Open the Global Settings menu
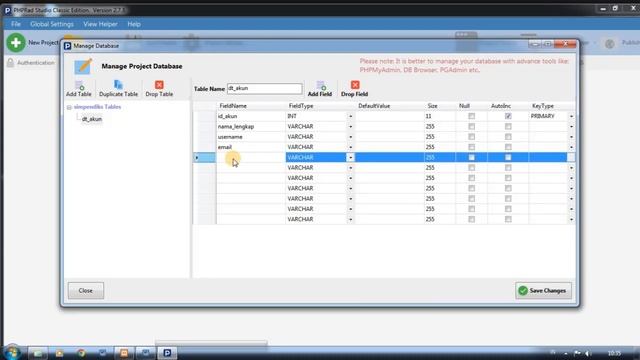640x360 pixels. click(52, 24)
